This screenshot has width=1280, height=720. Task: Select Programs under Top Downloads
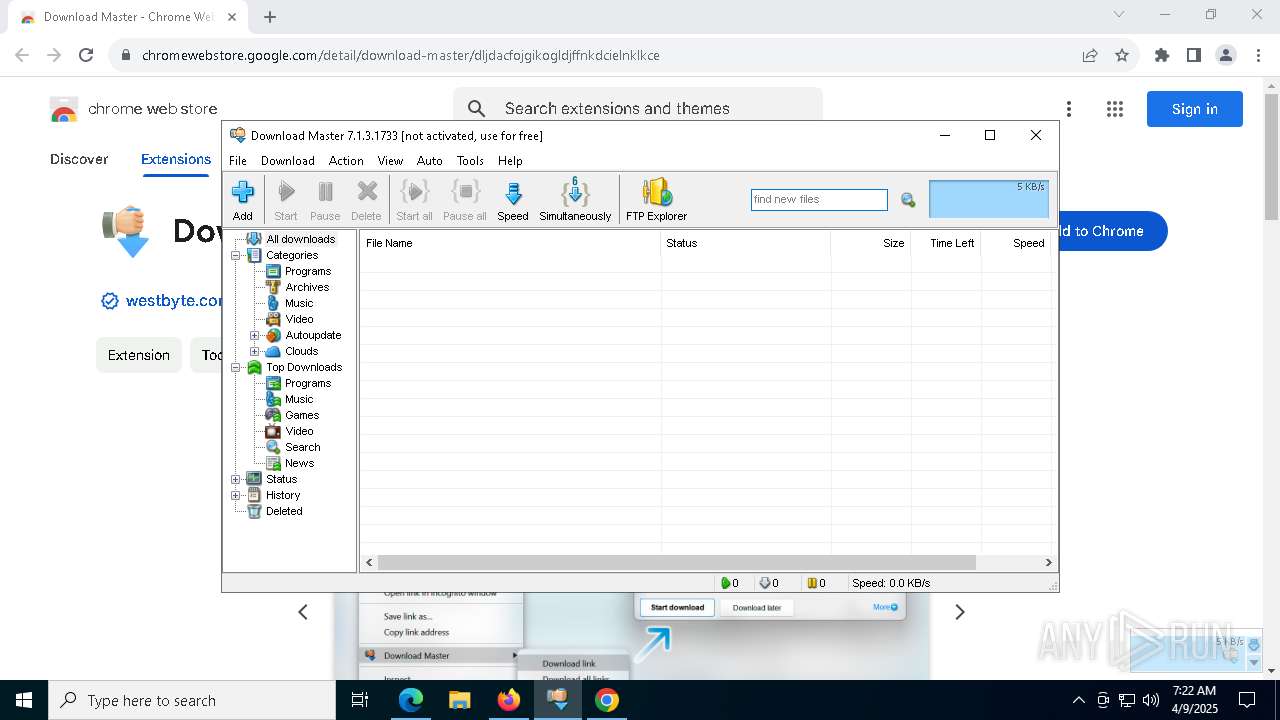(x=308, y=383)
